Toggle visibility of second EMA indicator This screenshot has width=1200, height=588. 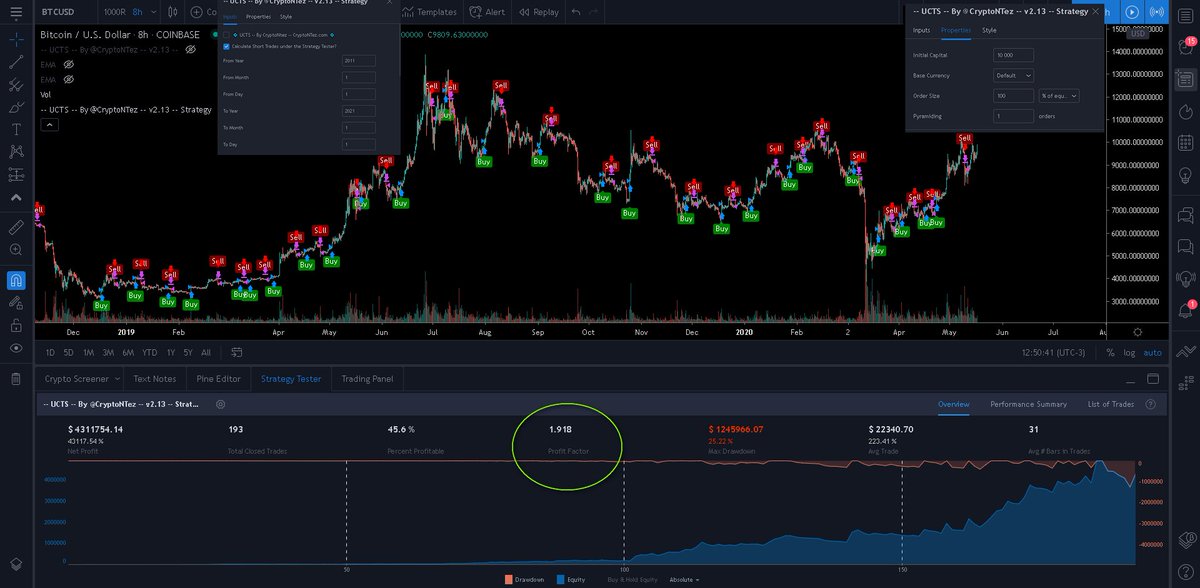pos(69,79)
